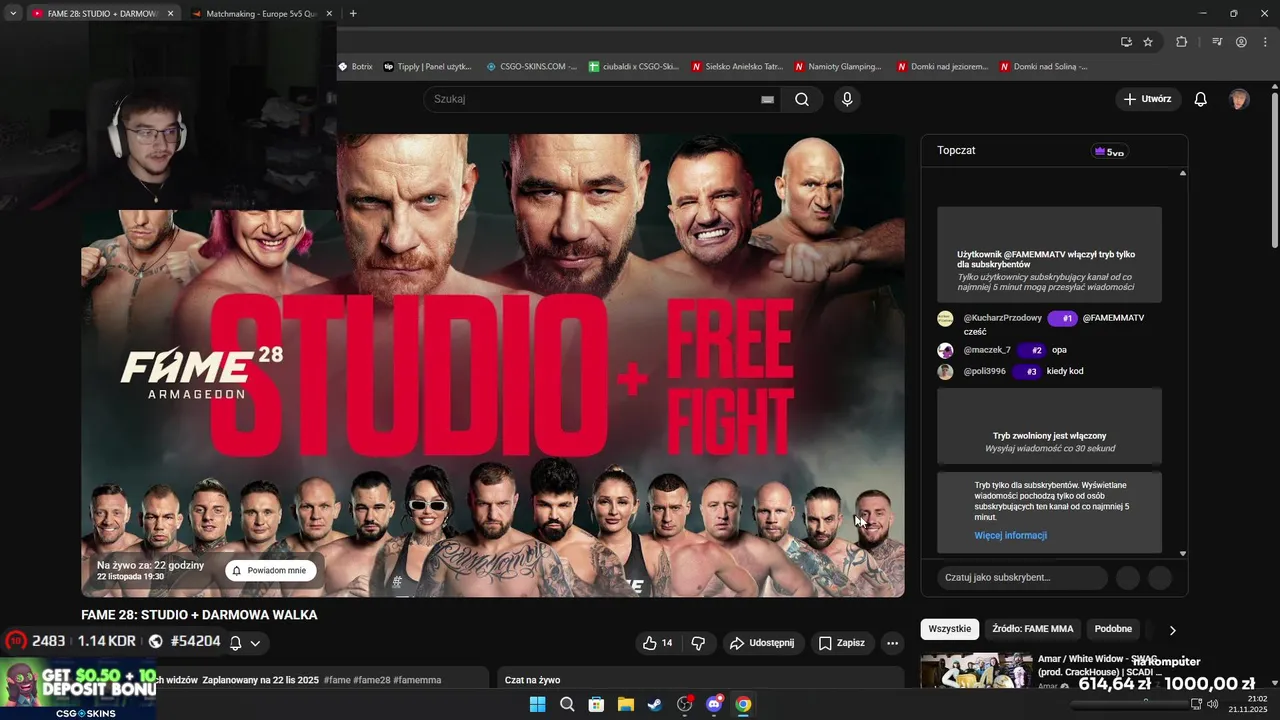The width and height of the screenshot is (1280, 720).
Task: Click the 5vb member badge in chat header
Action: [x=1110, y=152]
